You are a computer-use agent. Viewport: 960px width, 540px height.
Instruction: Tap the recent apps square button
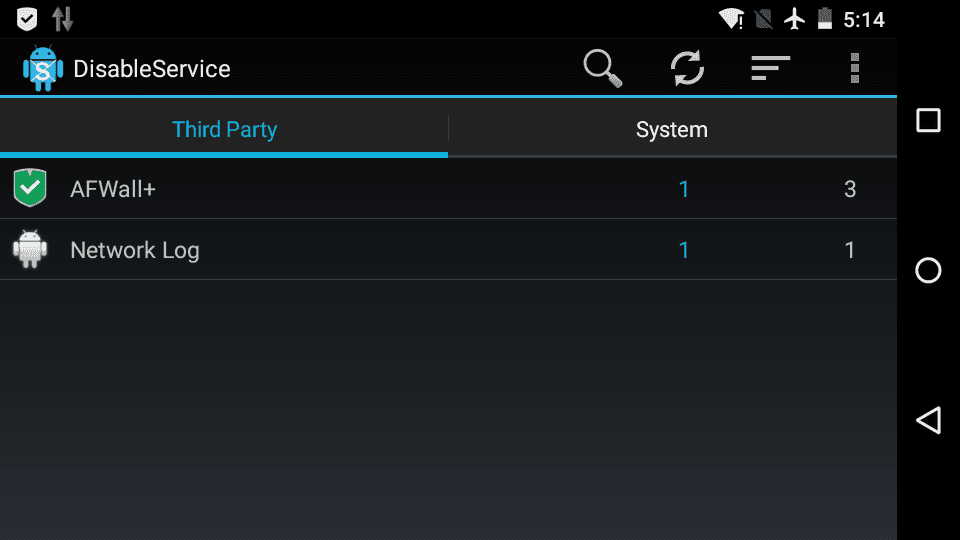pyautogui.click(x=928, y=120)
